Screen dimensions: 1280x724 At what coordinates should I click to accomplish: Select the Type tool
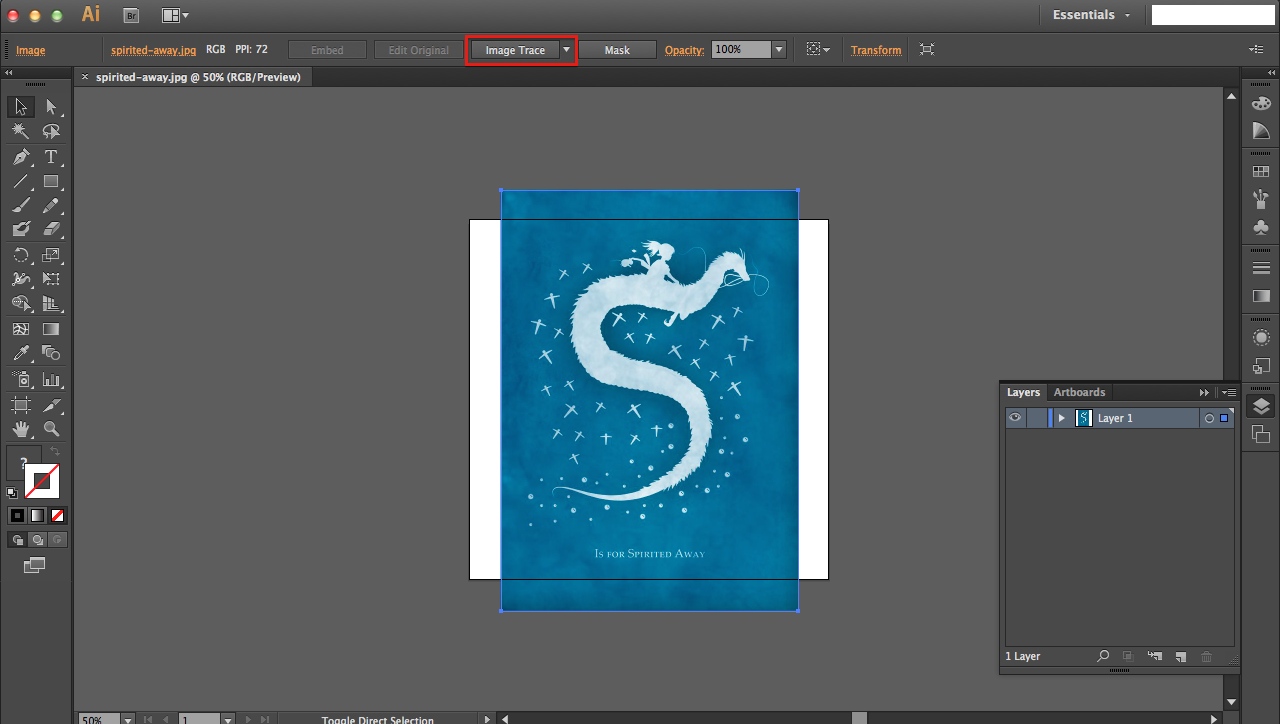(x=51, y=157)
